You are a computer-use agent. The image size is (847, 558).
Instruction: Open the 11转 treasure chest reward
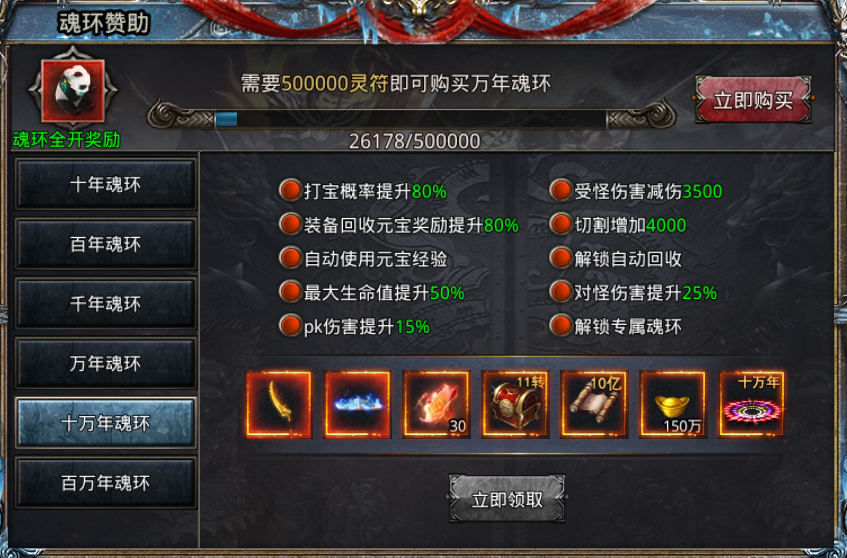[x=515, y=404]
